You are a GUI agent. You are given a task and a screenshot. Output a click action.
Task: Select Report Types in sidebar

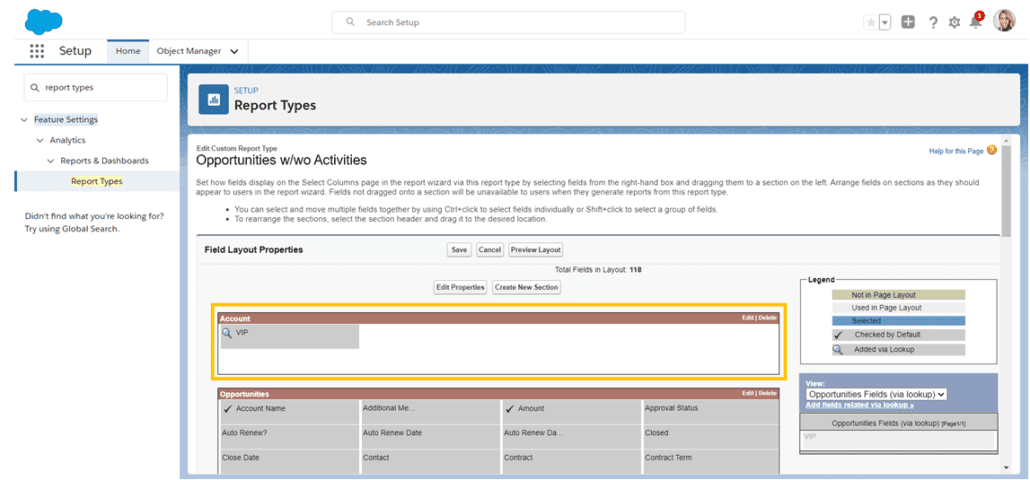pos(96,181)
